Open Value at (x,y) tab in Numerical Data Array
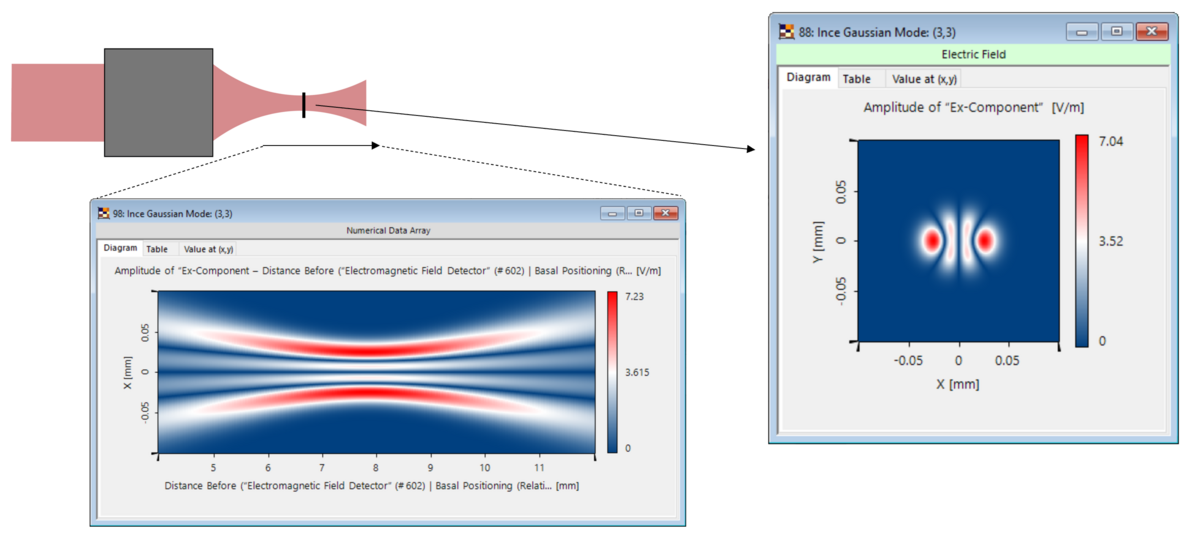Screen dimensions: 1200x540 [209, 249]
